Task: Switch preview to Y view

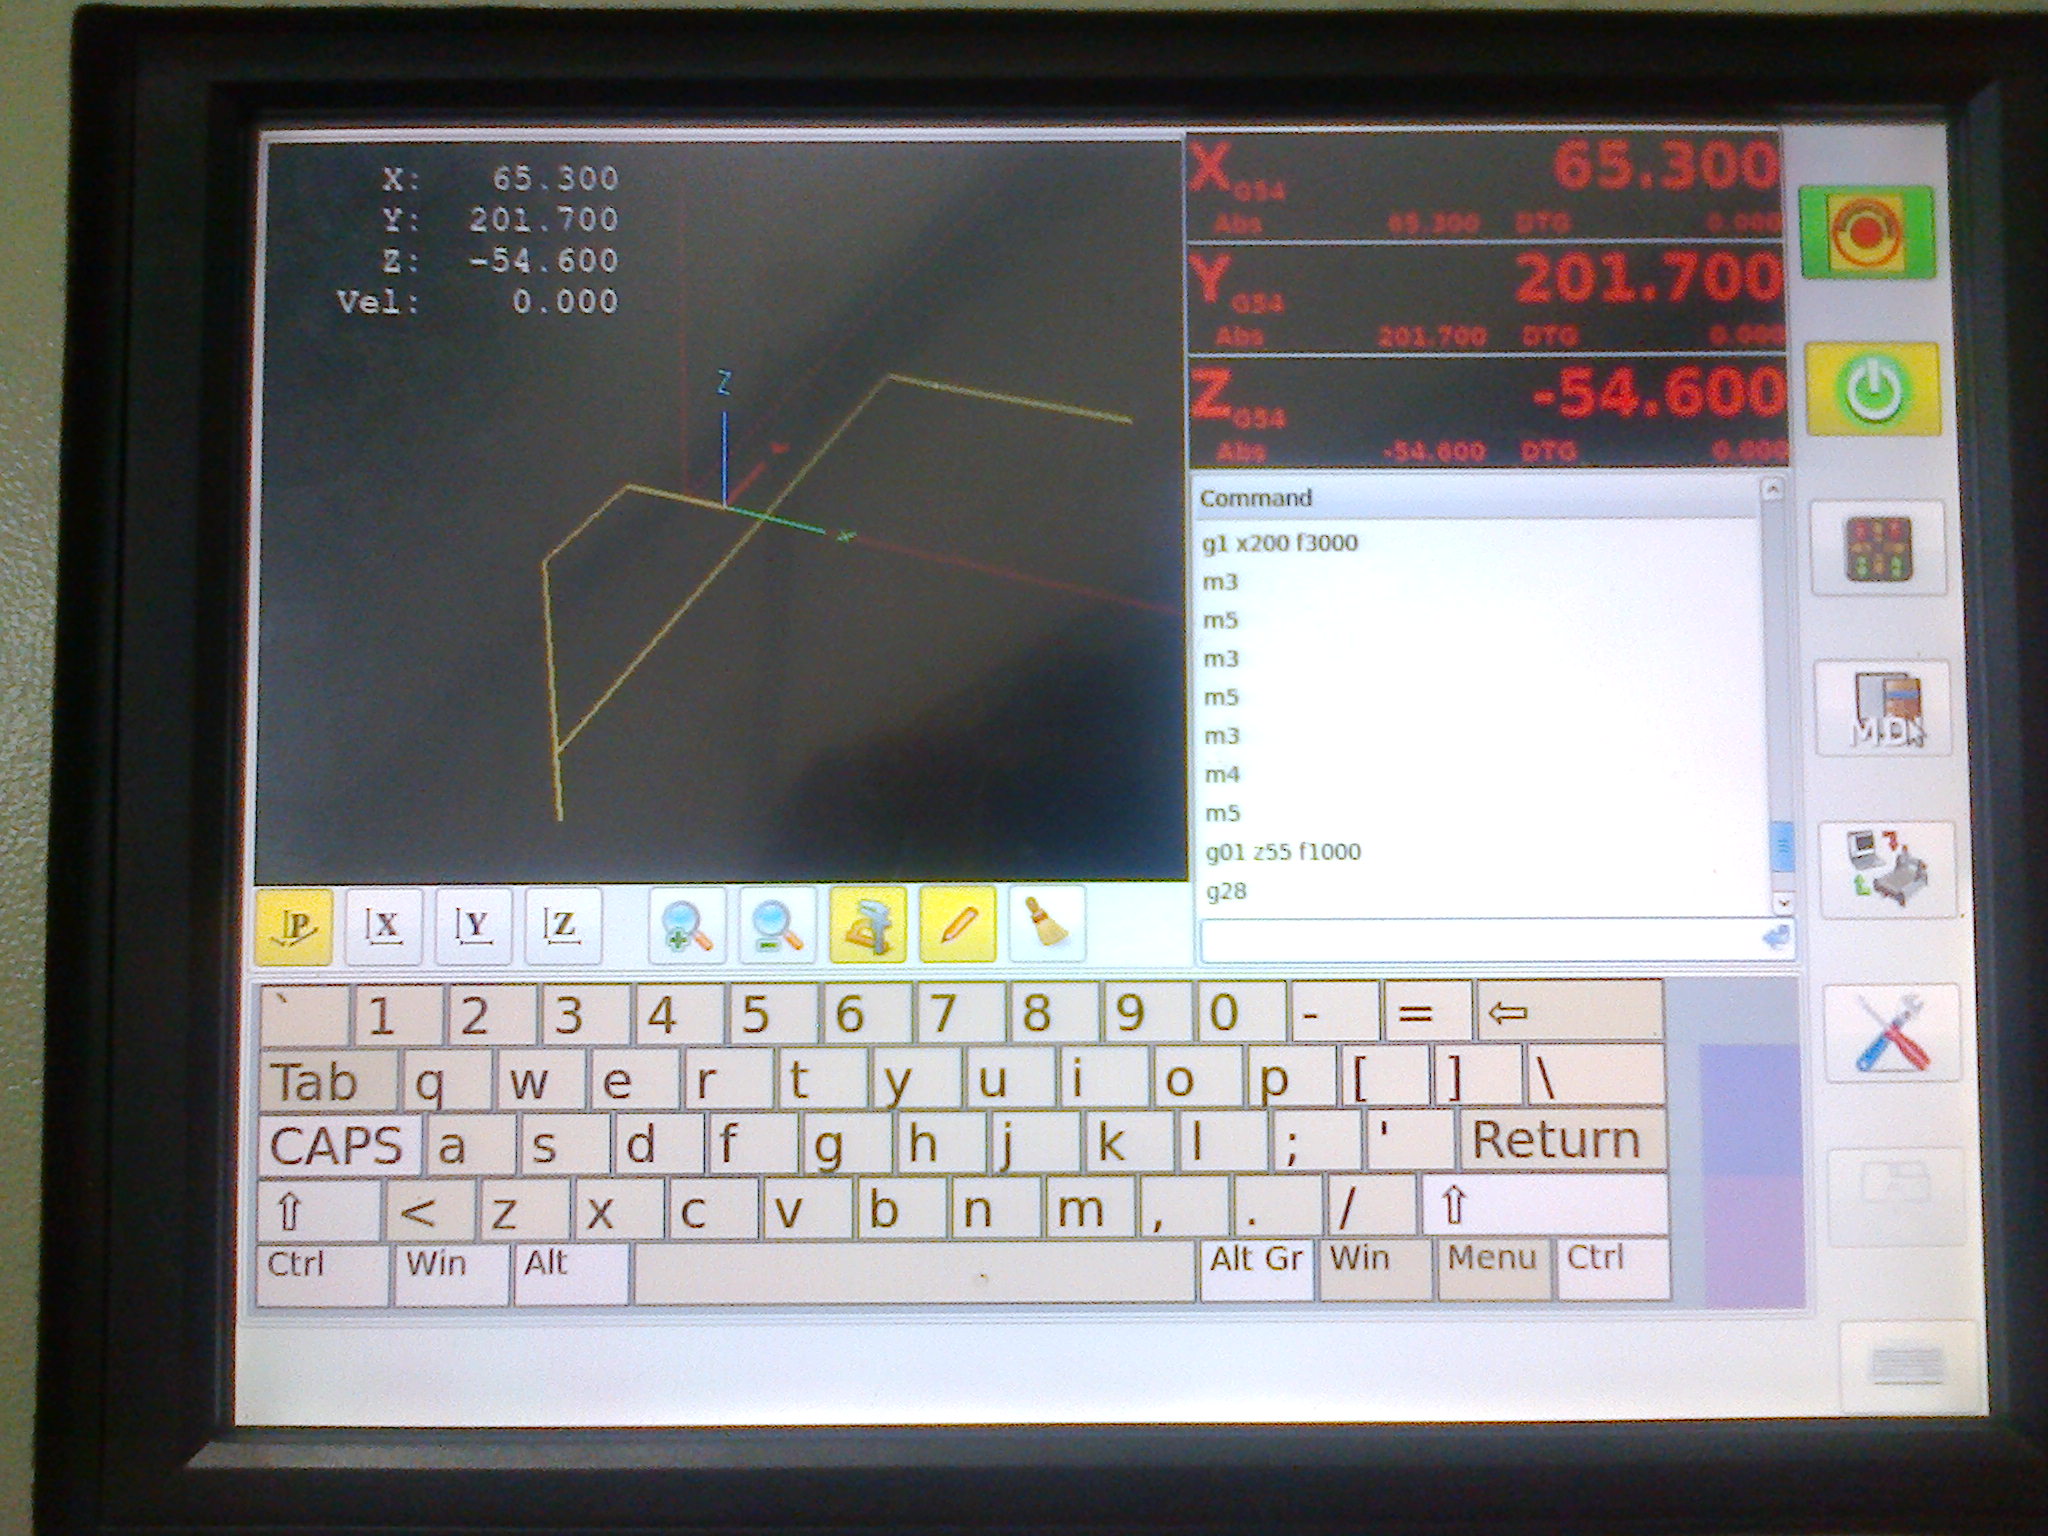Action: [x=474, y=926]
